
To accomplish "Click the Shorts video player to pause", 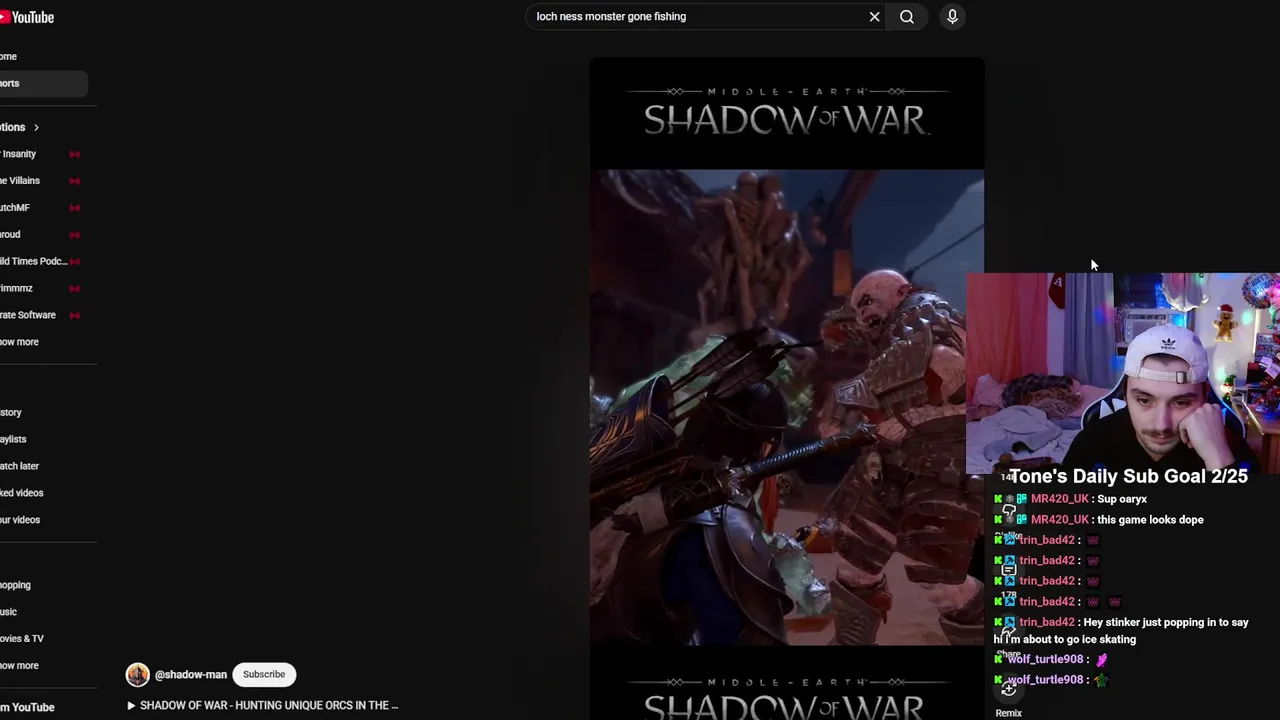I will [x=787, y=388].
